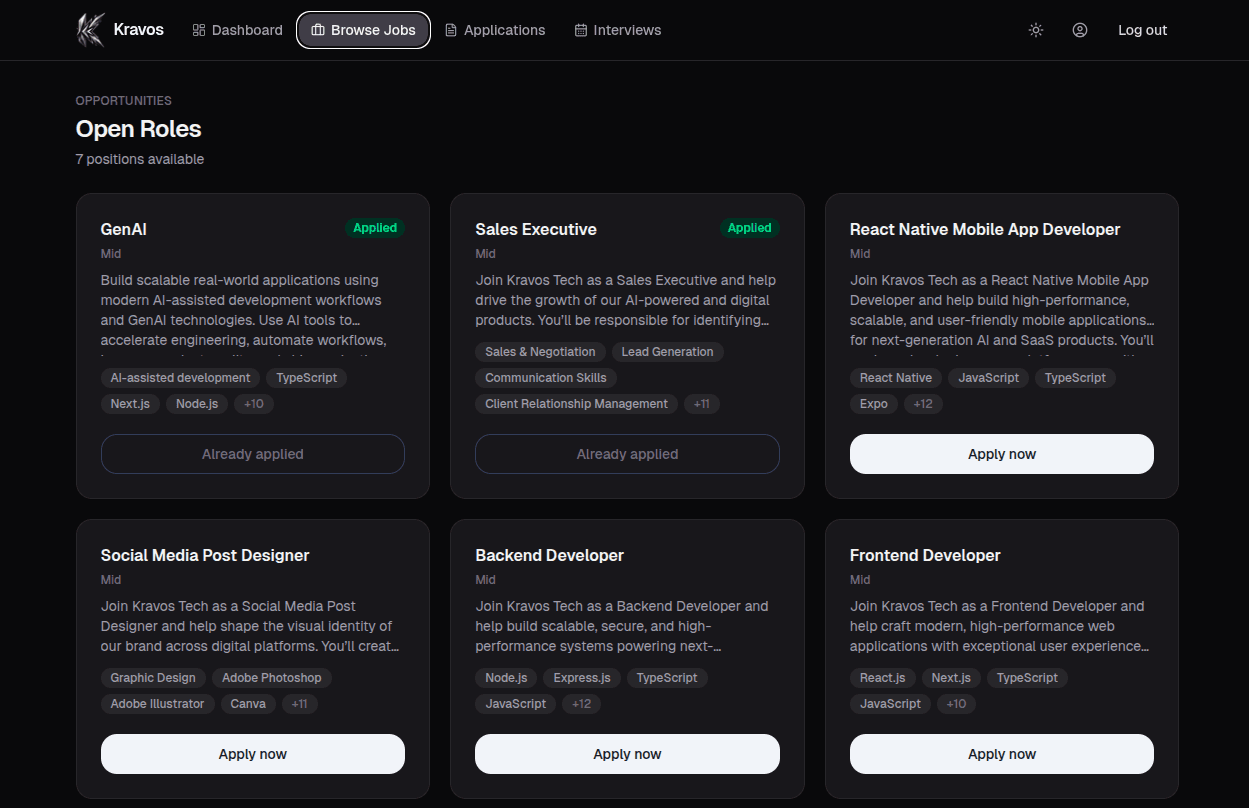Select the Browse Jobs tab
Viewport: 1249px width, 808px height.
(364, 30)
